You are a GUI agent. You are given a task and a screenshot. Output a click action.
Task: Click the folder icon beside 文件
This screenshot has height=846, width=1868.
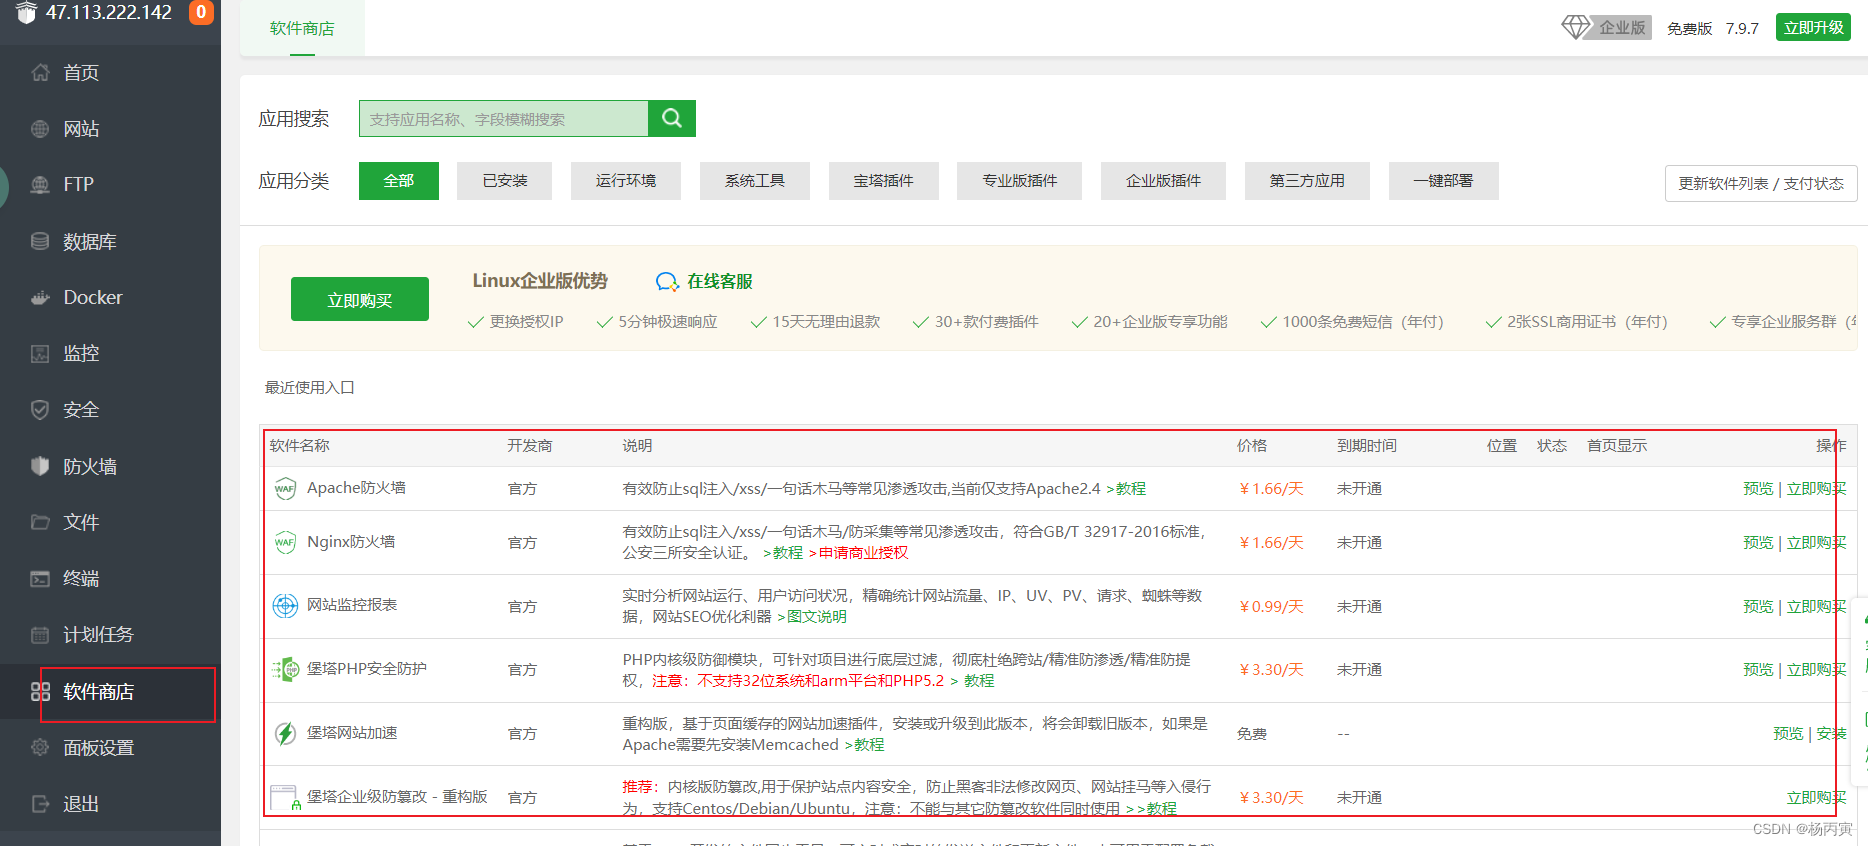[40, 522]
